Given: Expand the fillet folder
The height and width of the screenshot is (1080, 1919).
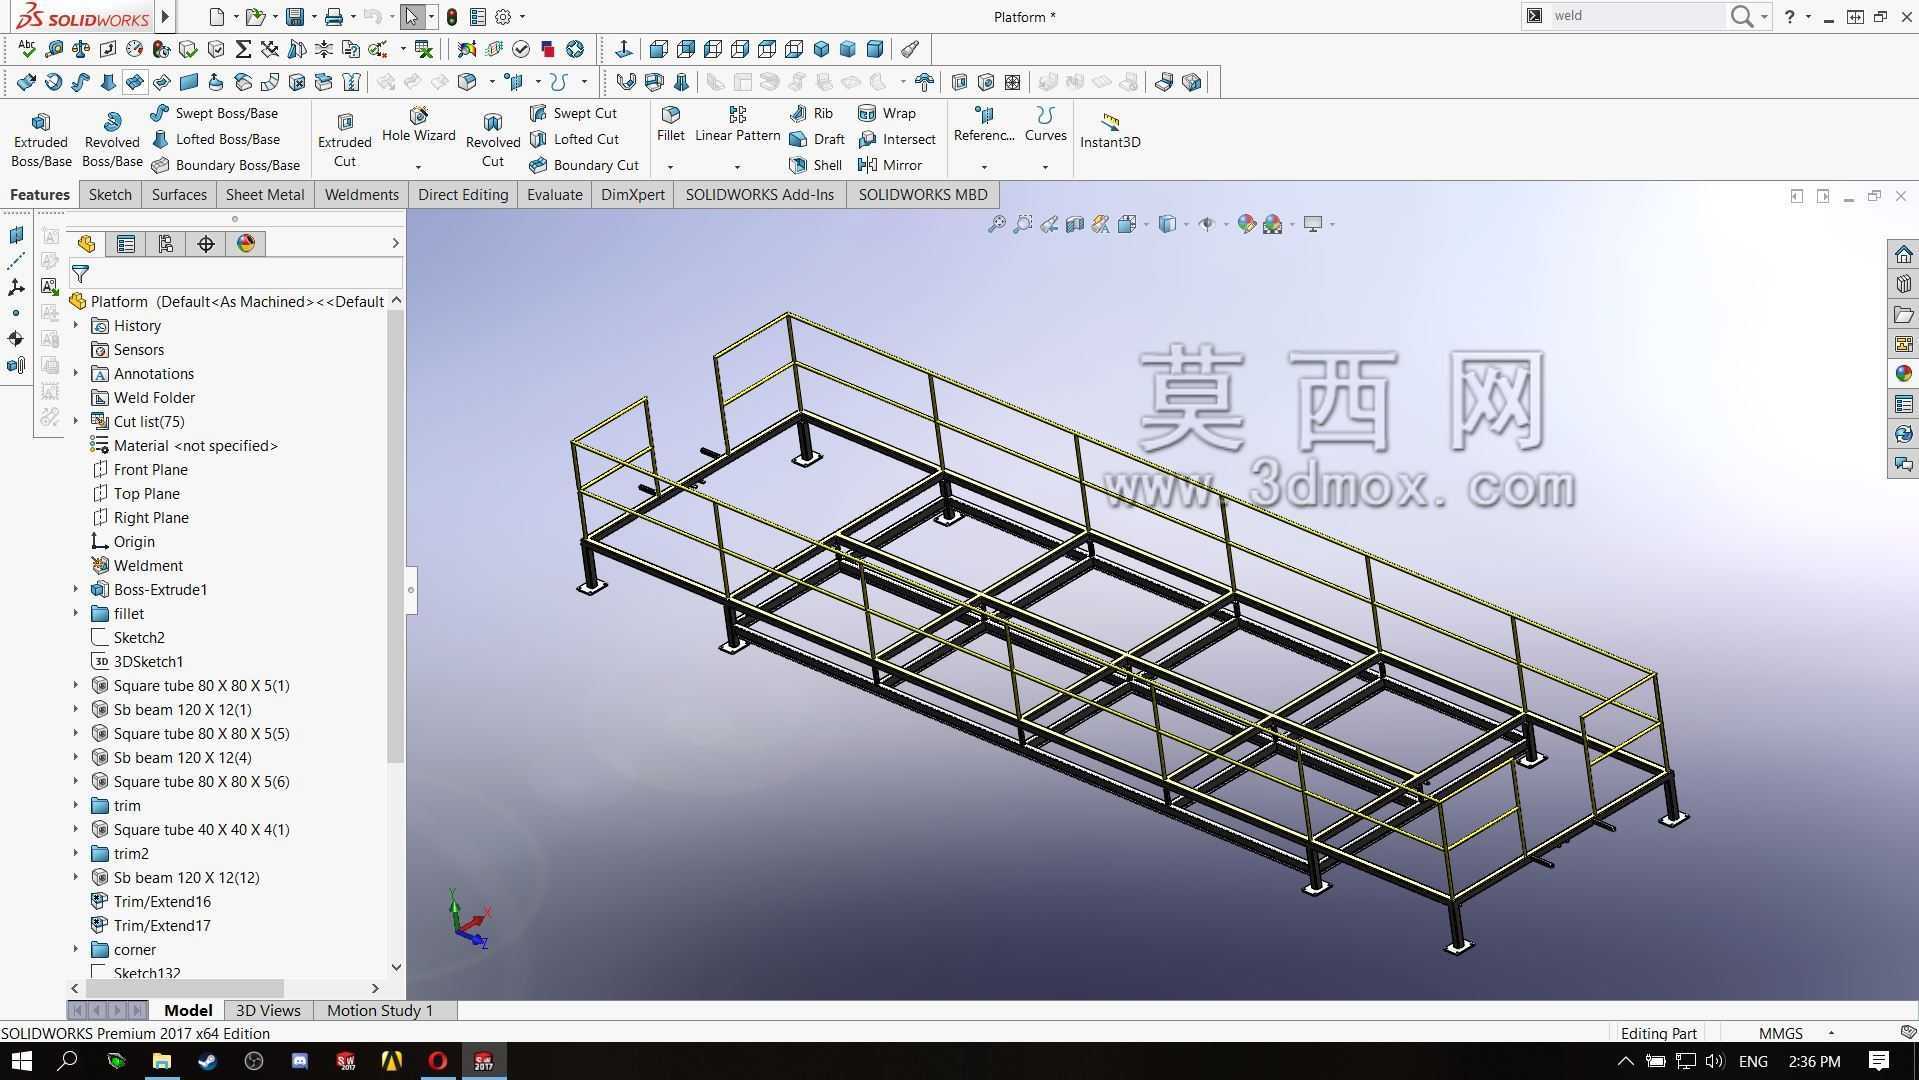Looking at the screenshot, I should (x=76, y=613).
